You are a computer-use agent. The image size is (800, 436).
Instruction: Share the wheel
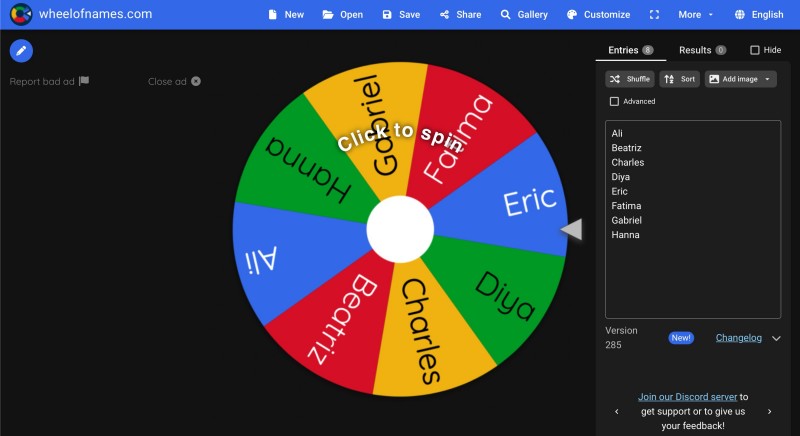(461, 15)
